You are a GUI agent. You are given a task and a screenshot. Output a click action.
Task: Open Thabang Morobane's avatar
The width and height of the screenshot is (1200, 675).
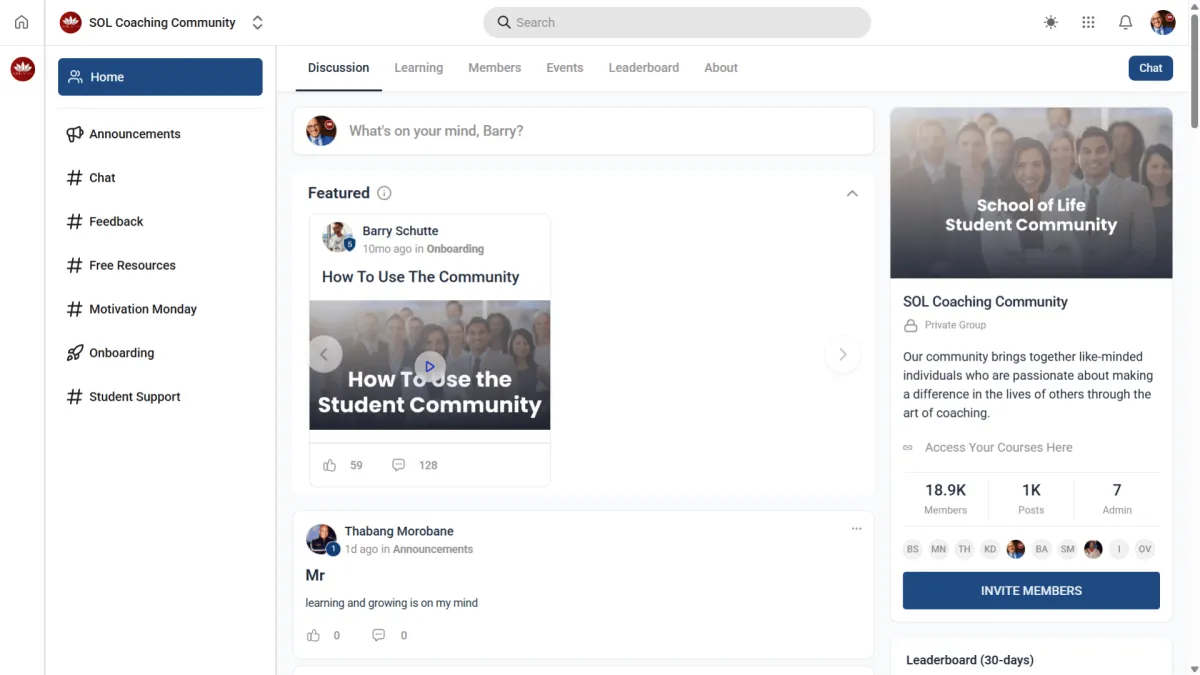coord(322,539)
